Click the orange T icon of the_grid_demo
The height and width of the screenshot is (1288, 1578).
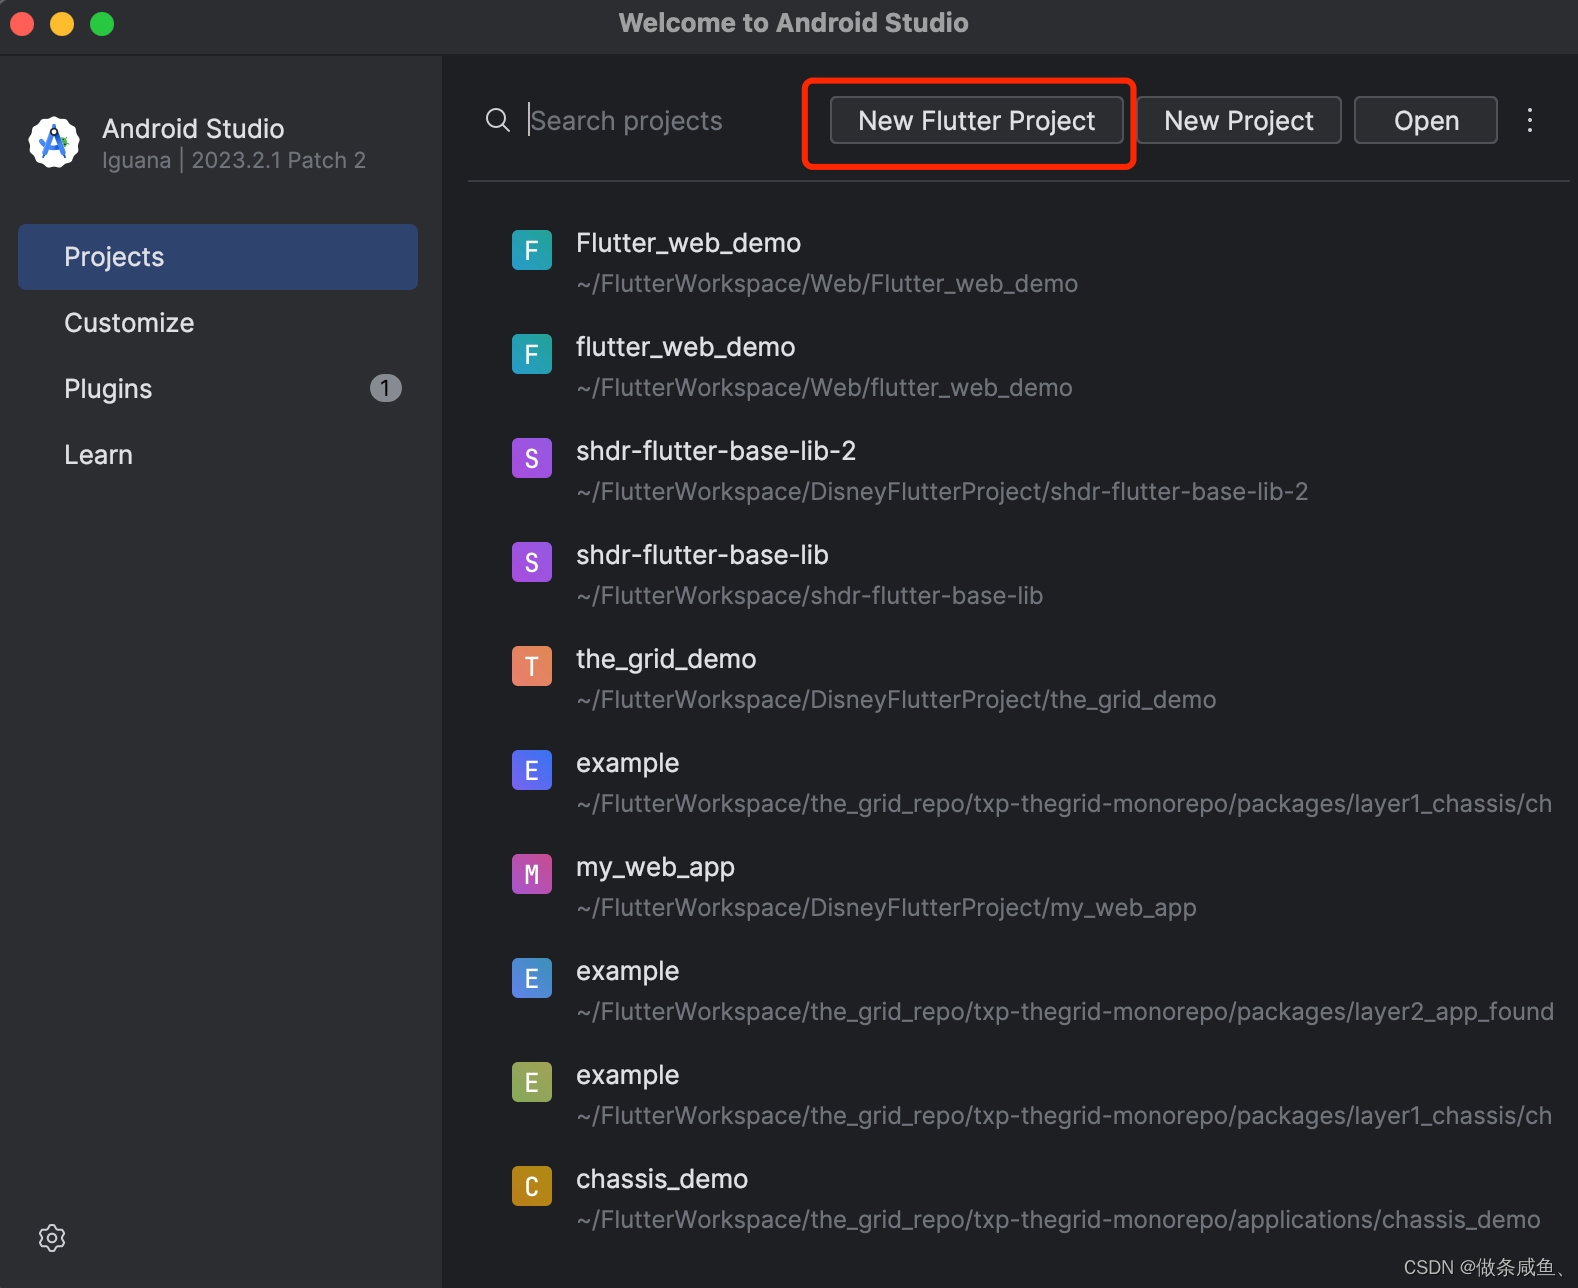pyautogui.click(x=532, y=666)
